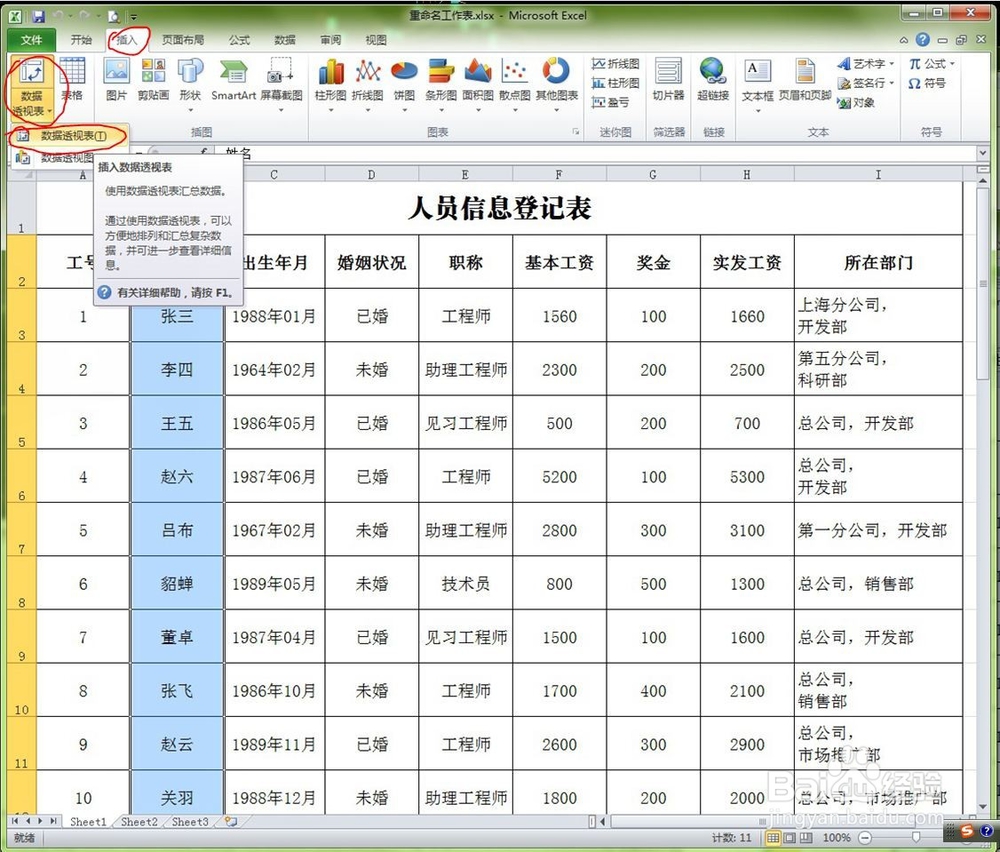Insert a new worksheet tab button
1000x852 pixels.
tap(231, 822)
